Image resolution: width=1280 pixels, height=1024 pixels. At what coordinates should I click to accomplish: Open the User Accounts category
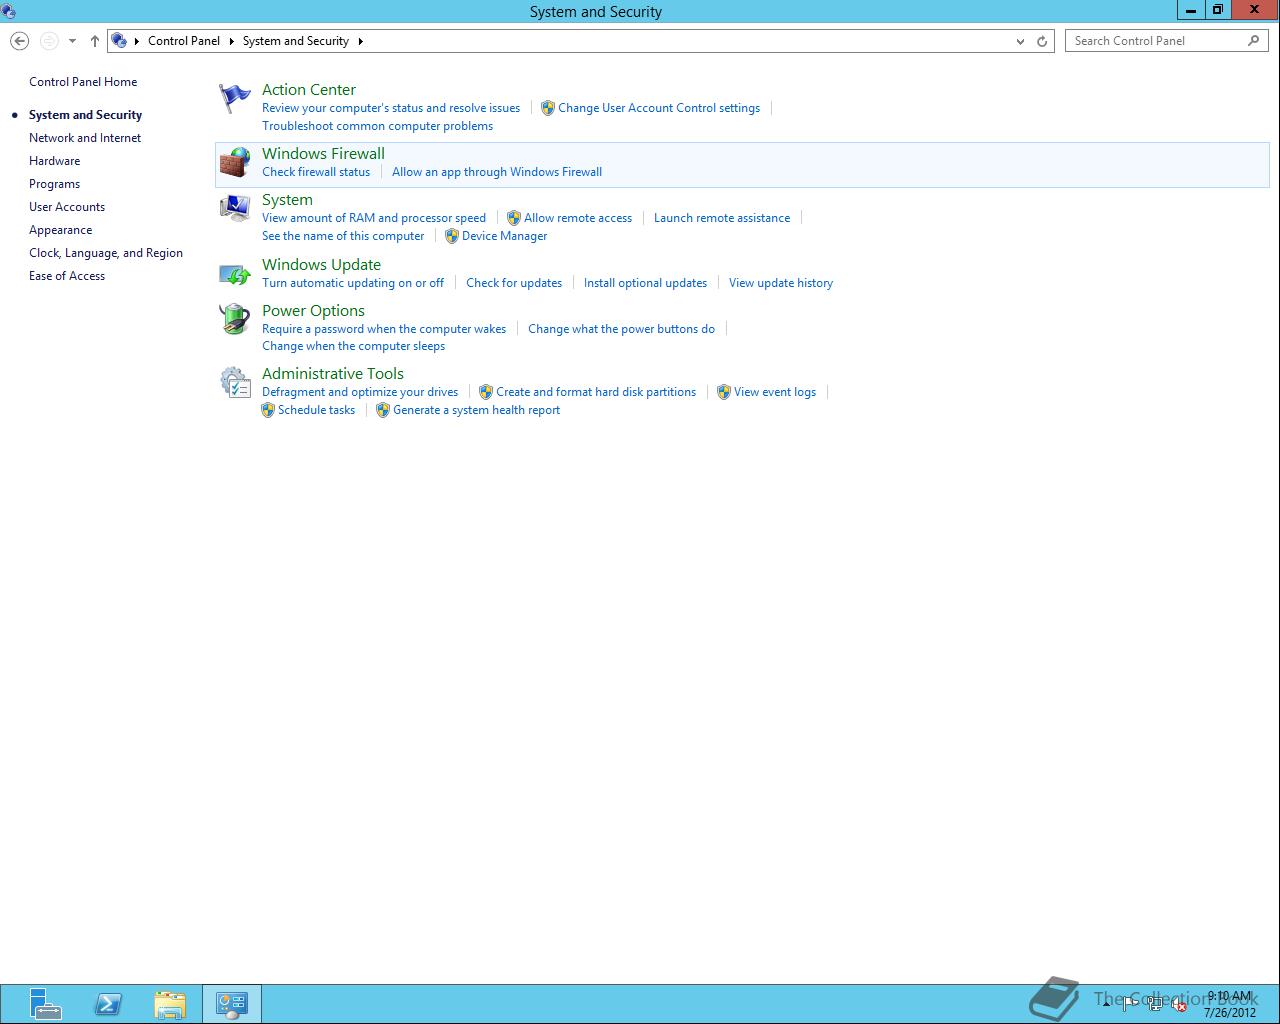pos(67,207)
